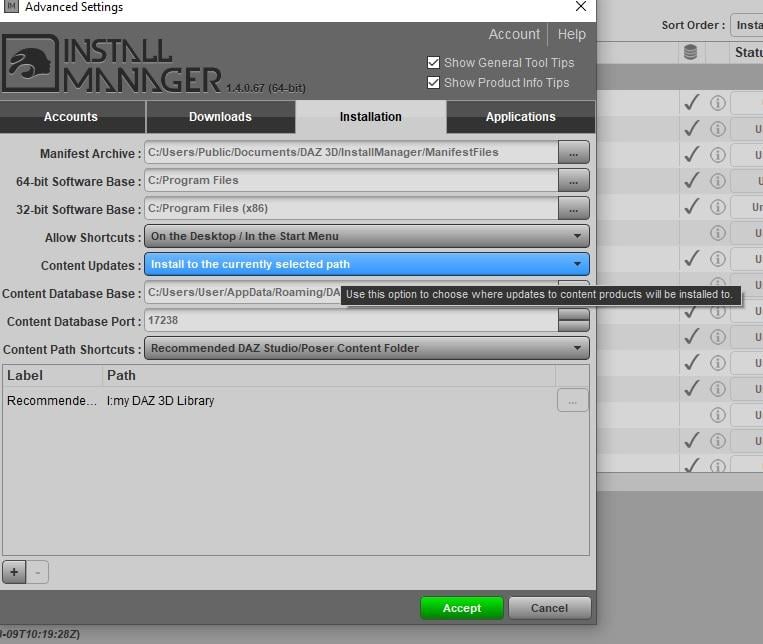Click Sort Order label in background window
This screenshot has width=763, height=644.
(693, 25)
